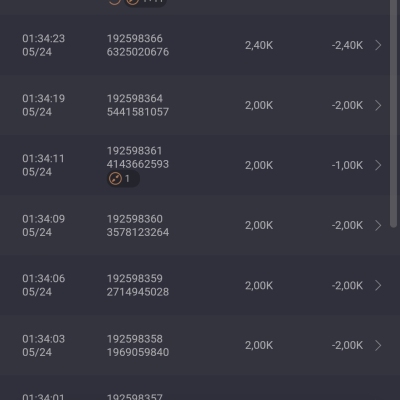Screen dimensions: 400x400
Task: Click the vertical scrollbar thumb
Action: click(393, 113)
